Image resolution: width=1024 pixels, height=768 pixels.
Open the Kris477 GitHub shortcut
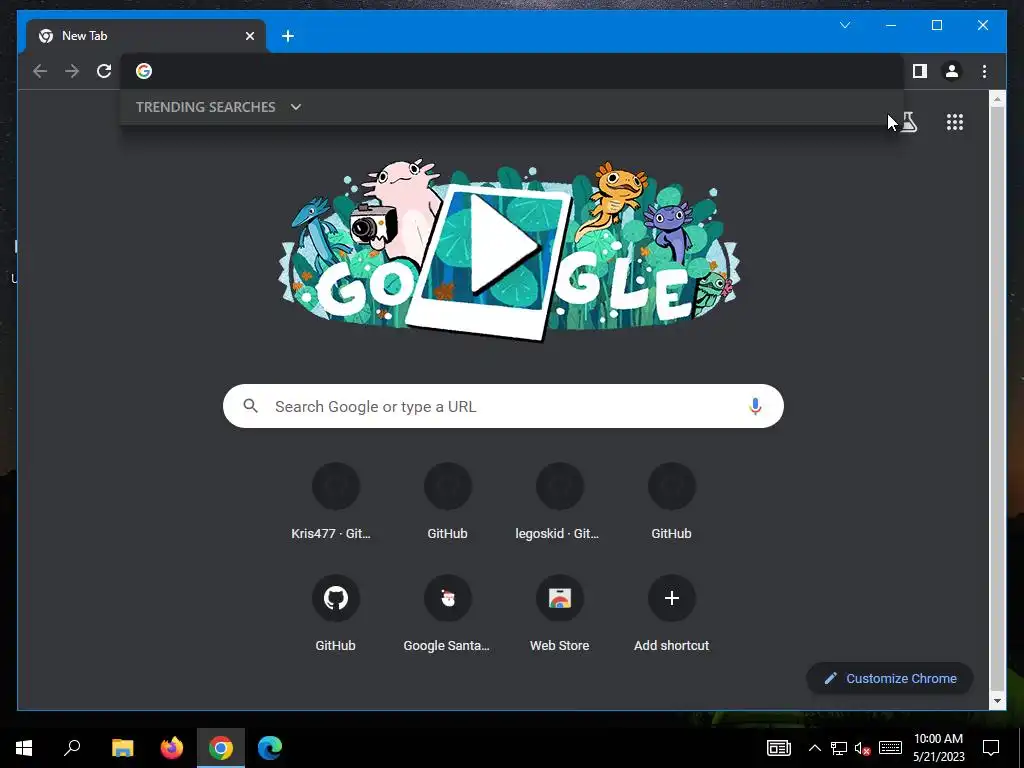click(335, 502)
